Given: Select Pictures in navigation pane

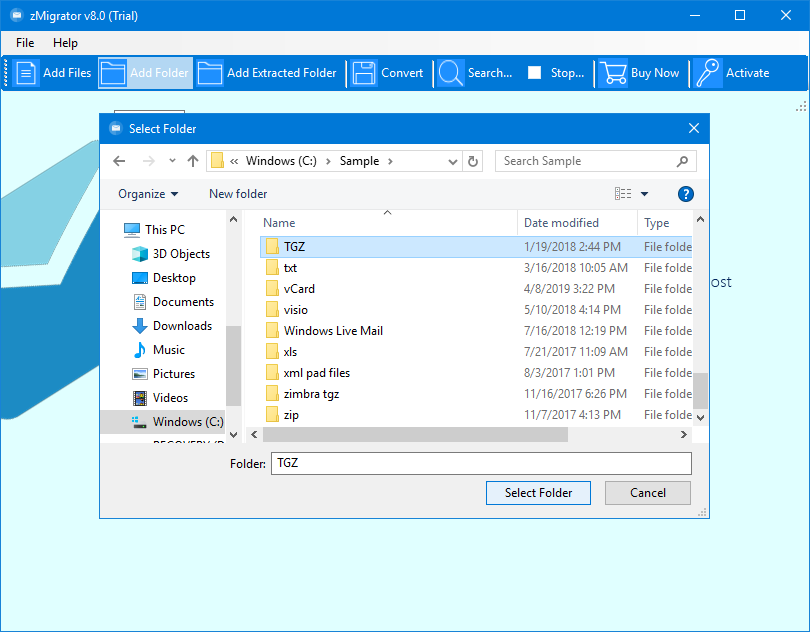Looking at the screenshot, I should pos(164,374).
